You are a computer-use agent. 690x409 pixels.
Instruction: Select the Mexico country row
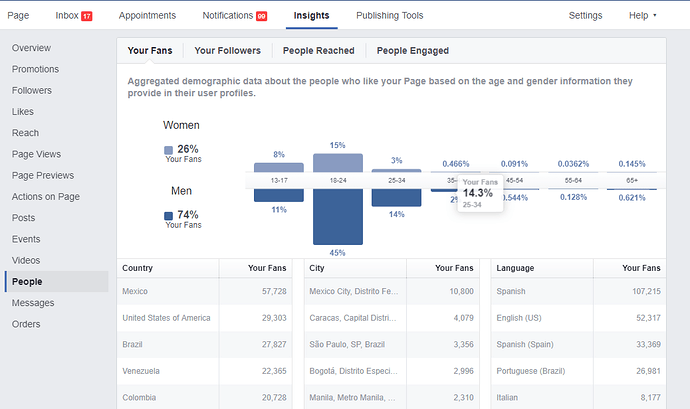[x=204, y=291]
